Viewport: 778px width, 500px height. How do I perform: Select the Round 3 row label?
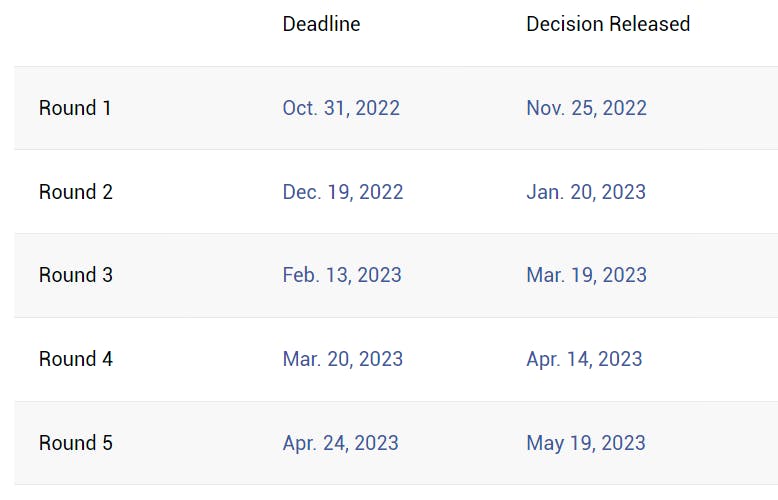pos(76,275)
